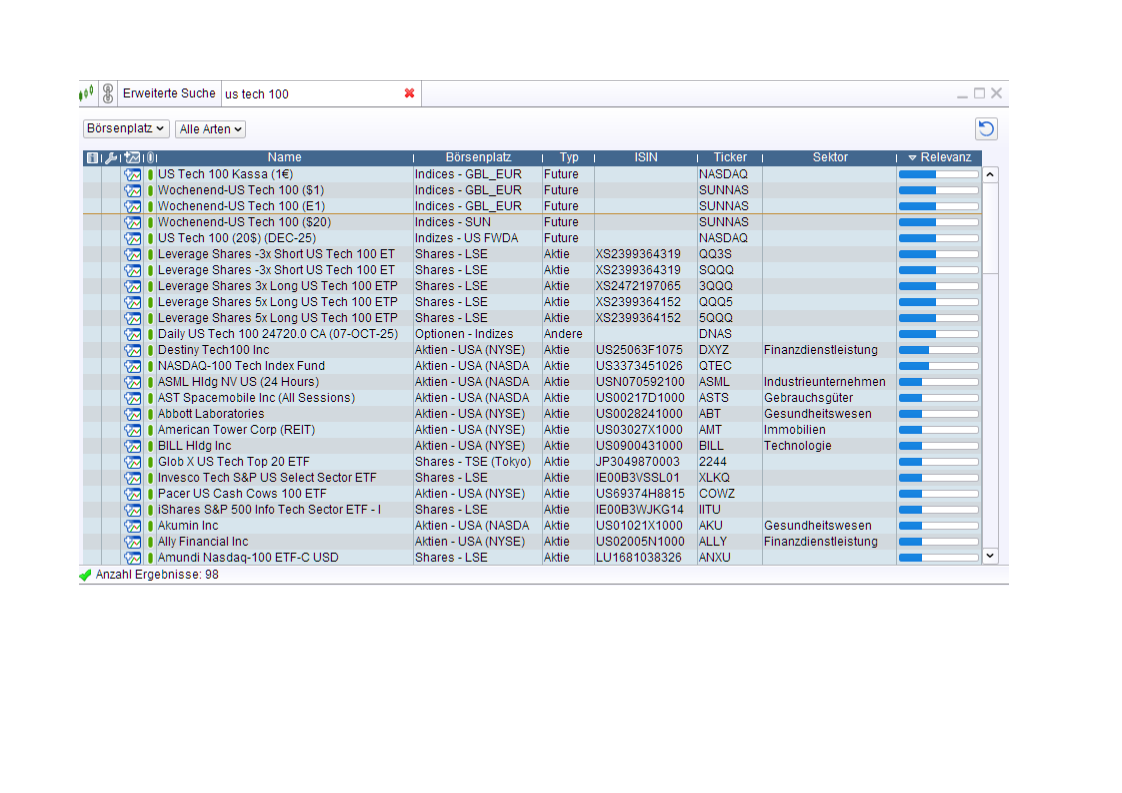Open chart icon for Destiny Tech100 Inc
1122x793 pixels.
pyautogui.click(x=132, y=350)
